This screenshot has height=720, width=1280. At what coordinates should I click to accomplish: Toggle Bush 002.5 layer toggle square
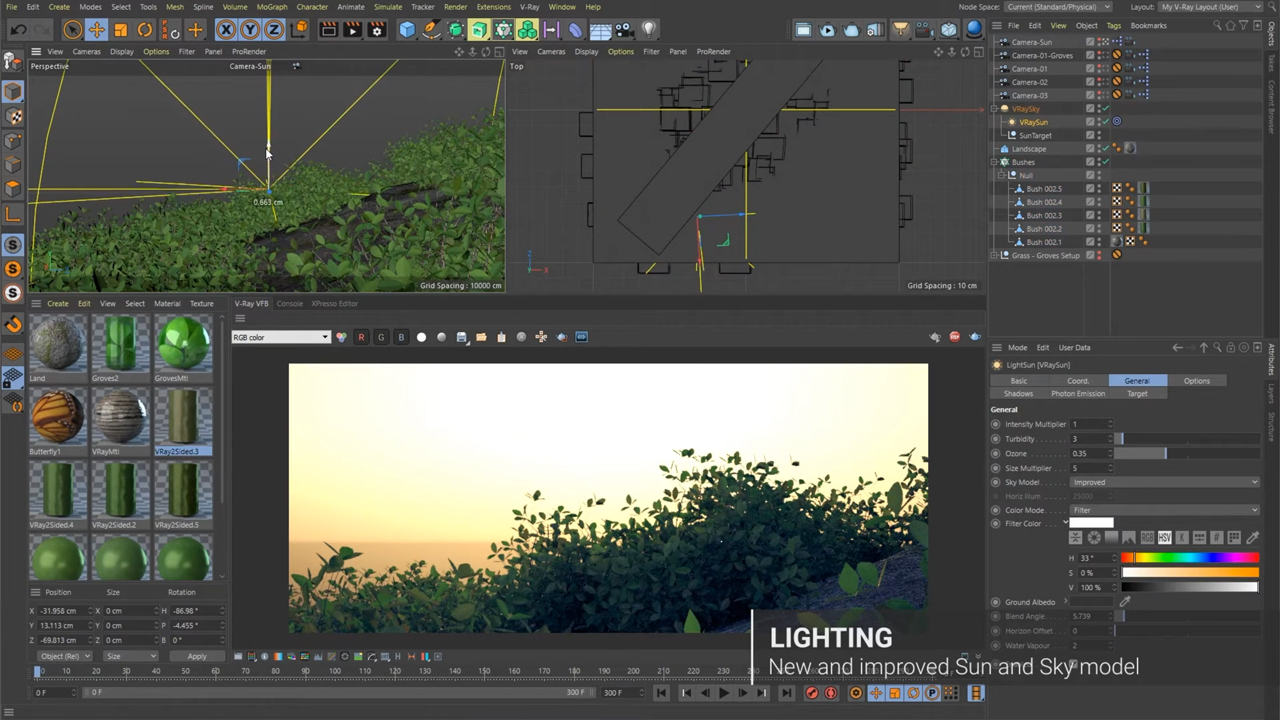point(1090,188)
